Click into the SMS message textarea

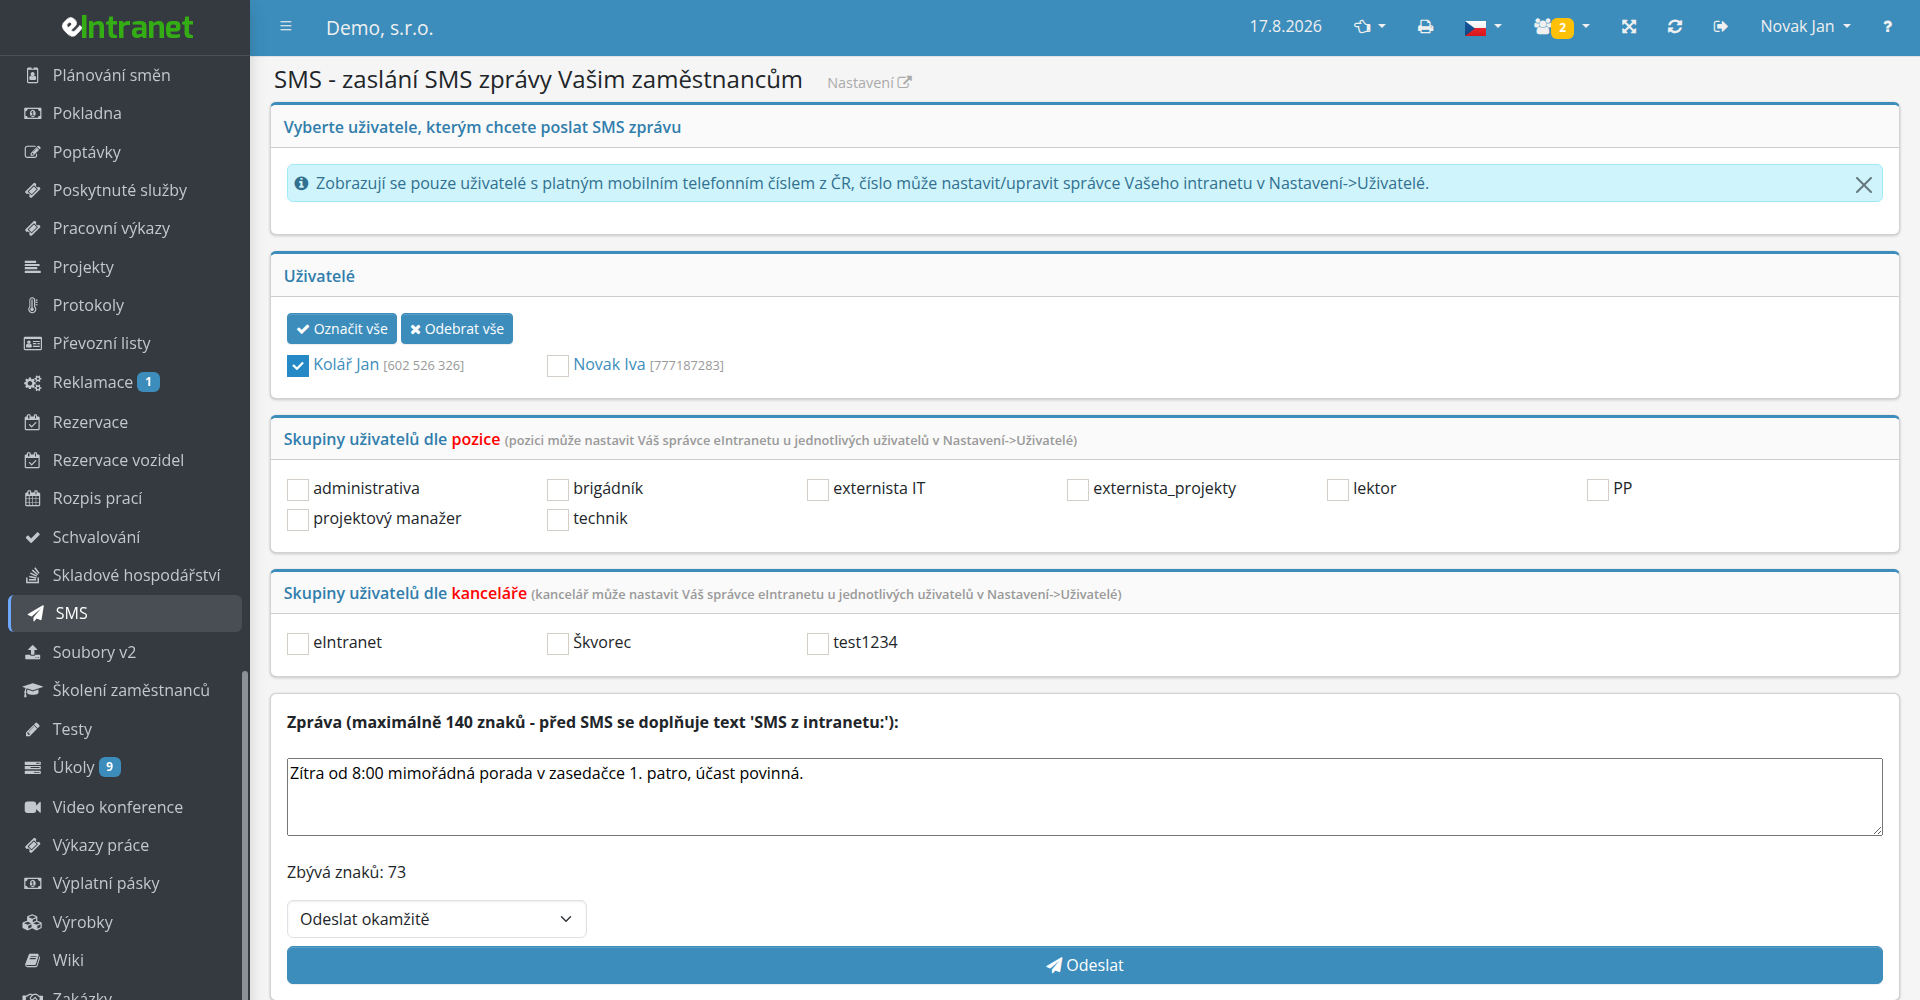[x=1084, y=797]
